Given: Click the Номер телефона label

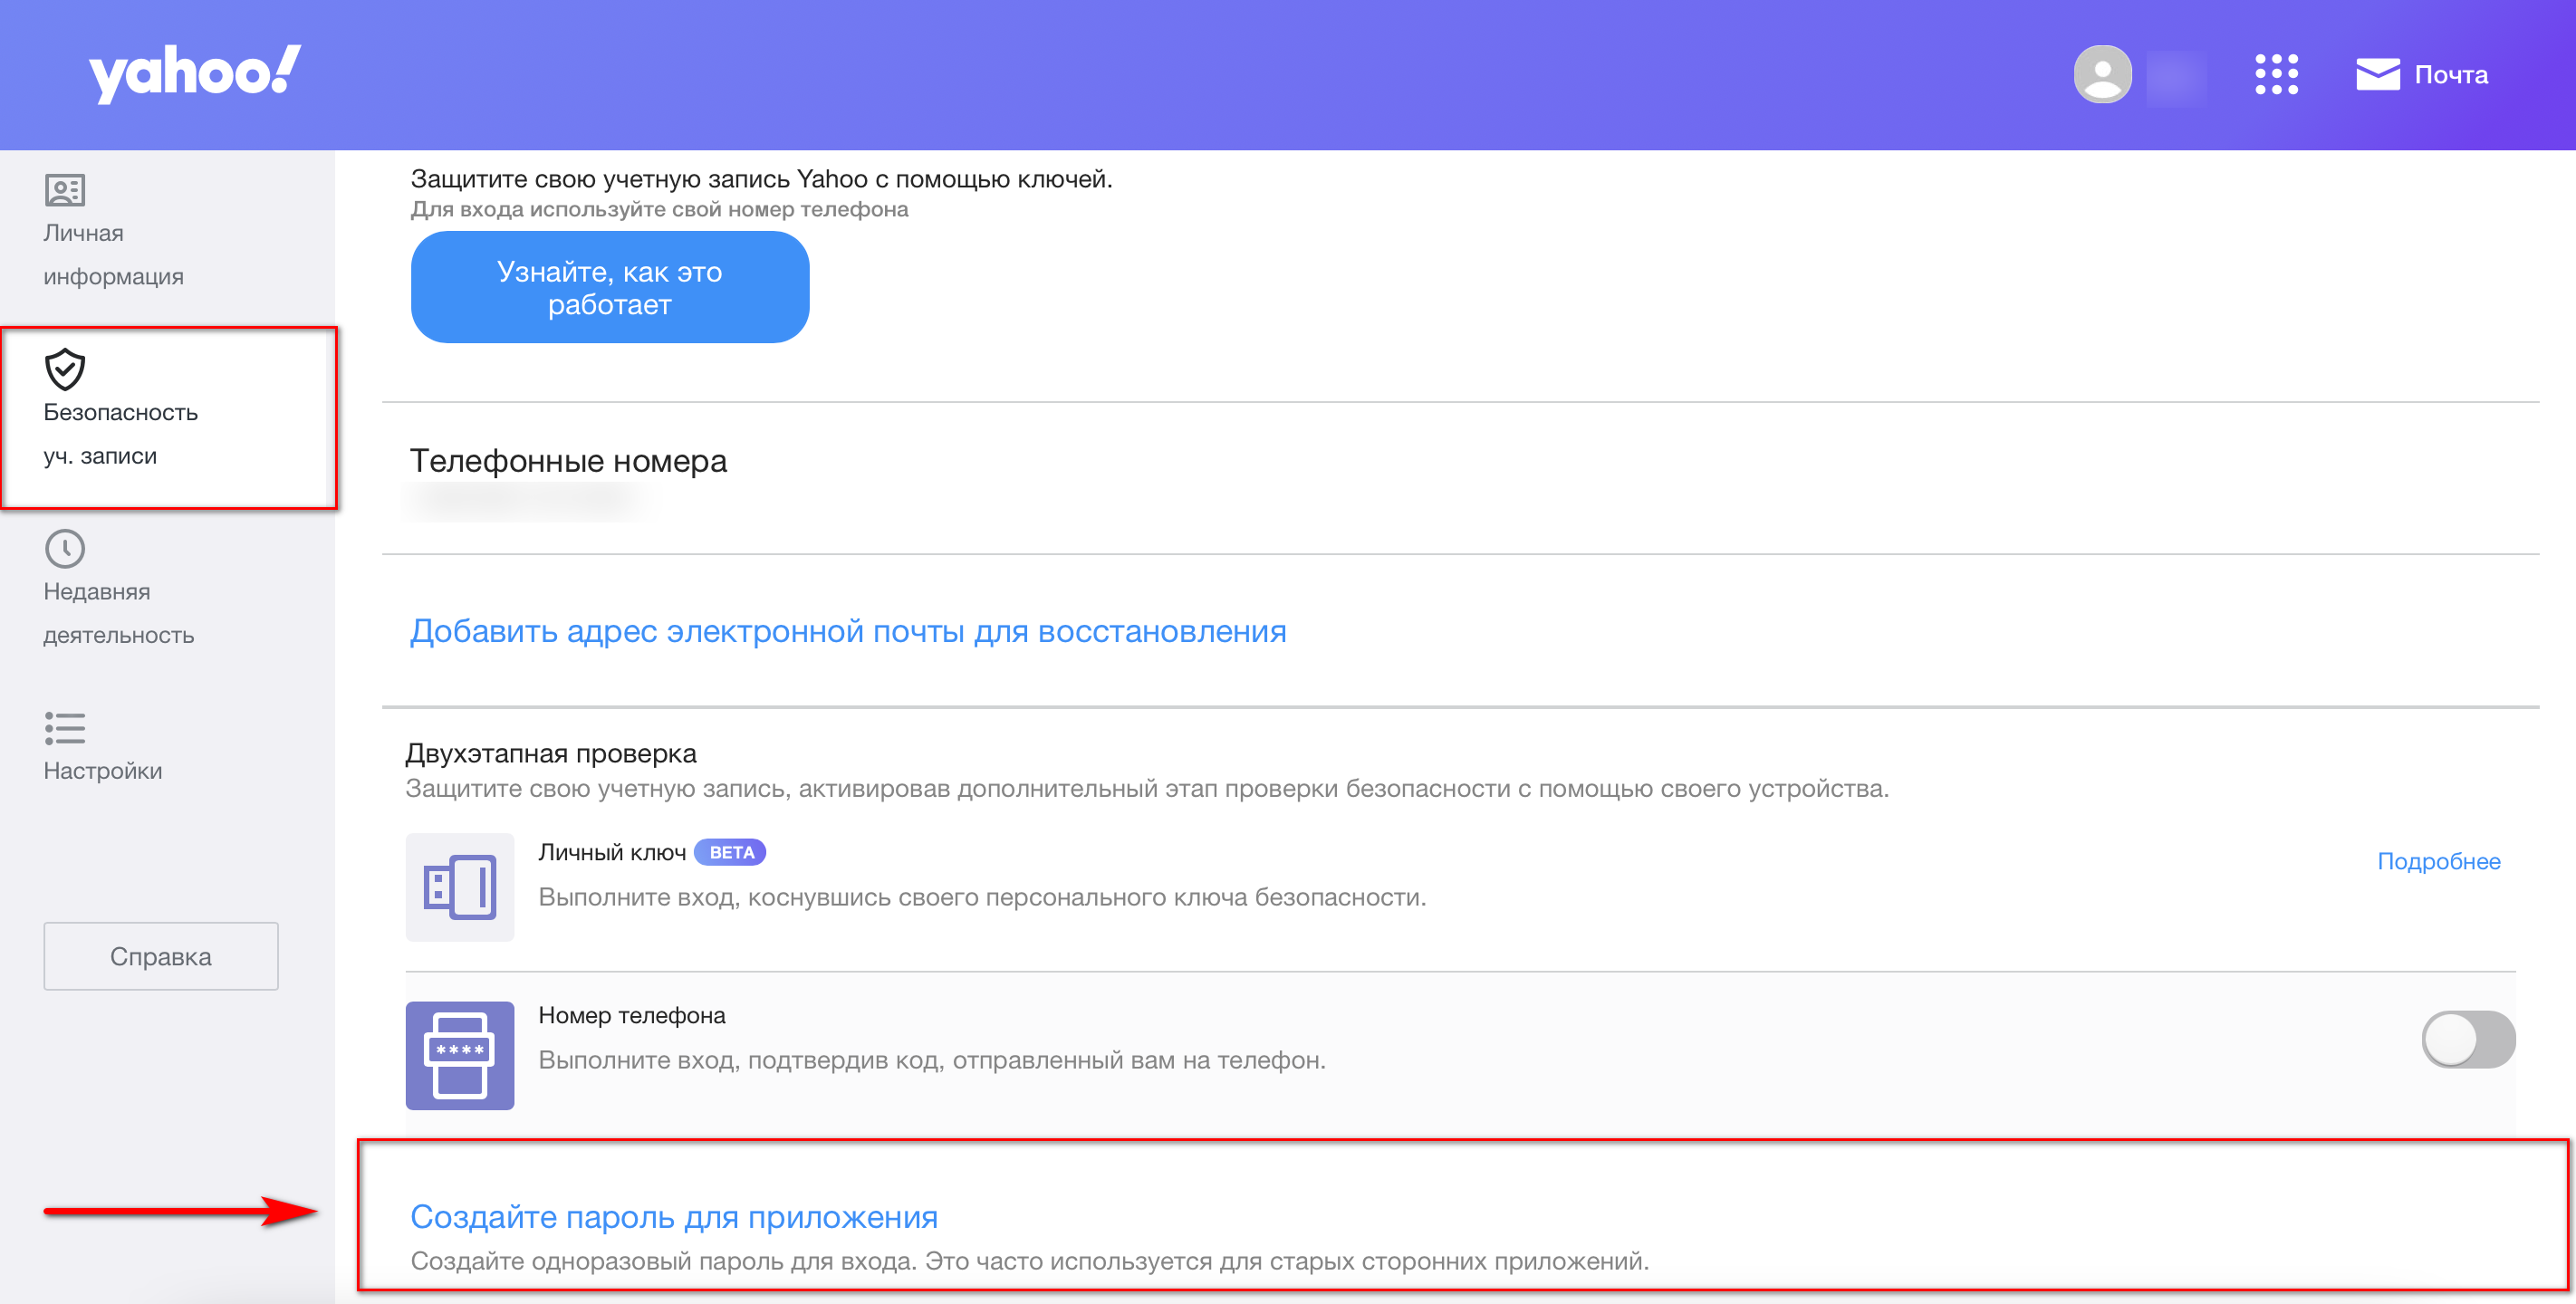Looking at the screenshot, I should (632, 1015).
